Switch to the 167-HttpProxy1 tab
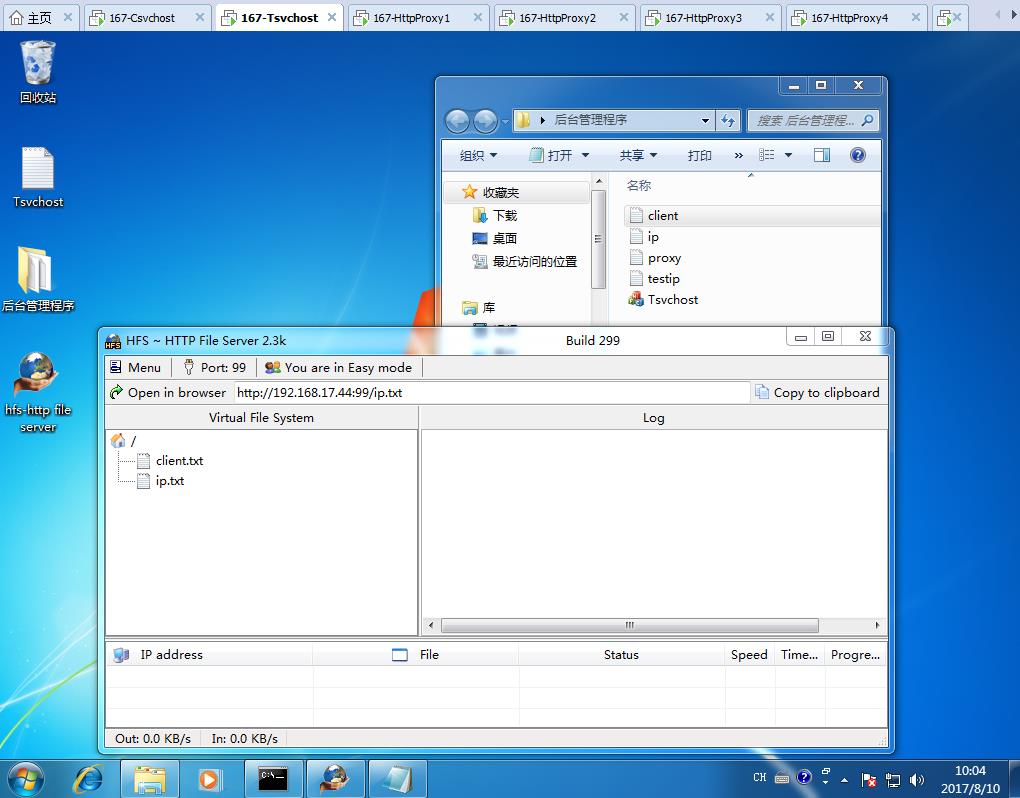Viewport: 1020px width, 798px height. pos(411,17)
